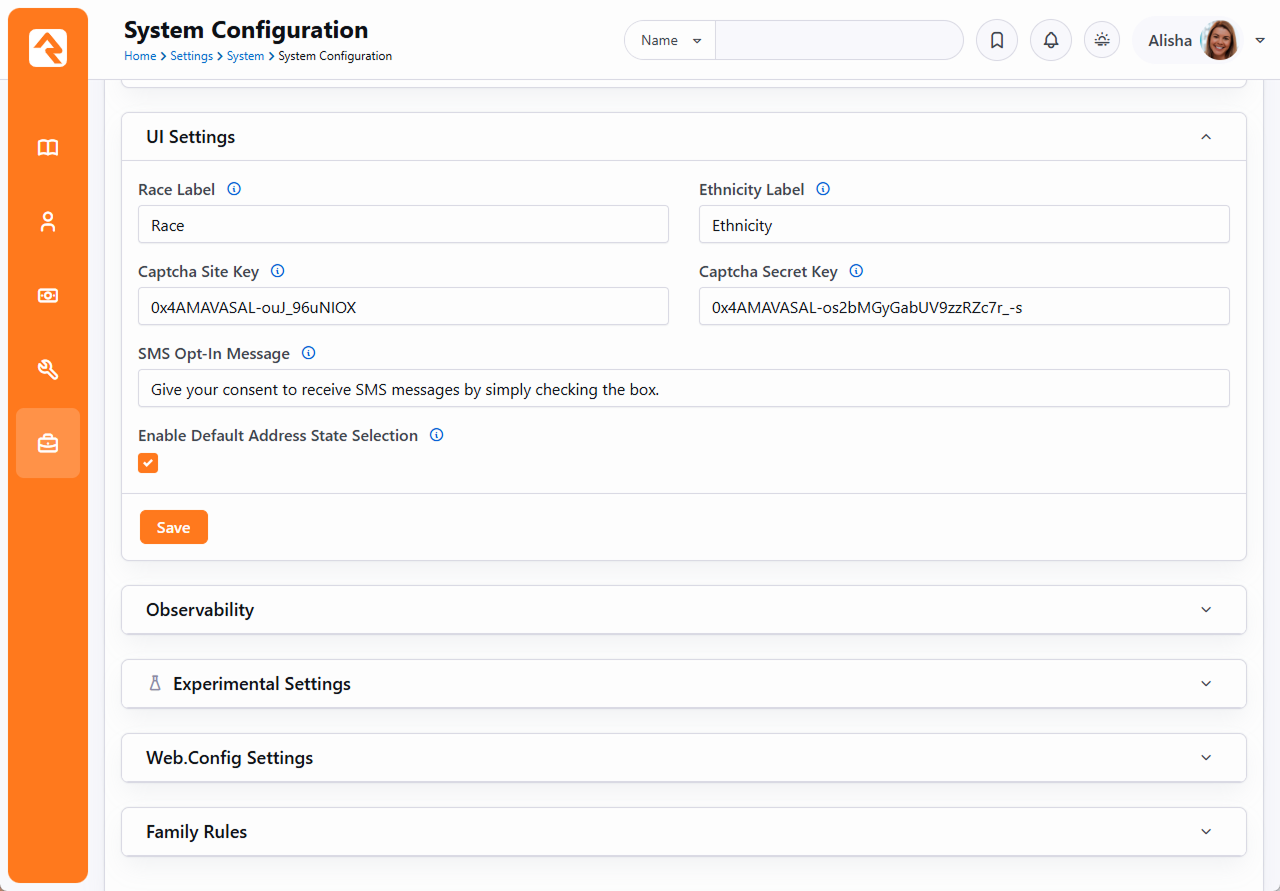Click the SMS Opt-In Message field
The height and width of the screenshot is (891, 1280).
[x=683, y=389]
